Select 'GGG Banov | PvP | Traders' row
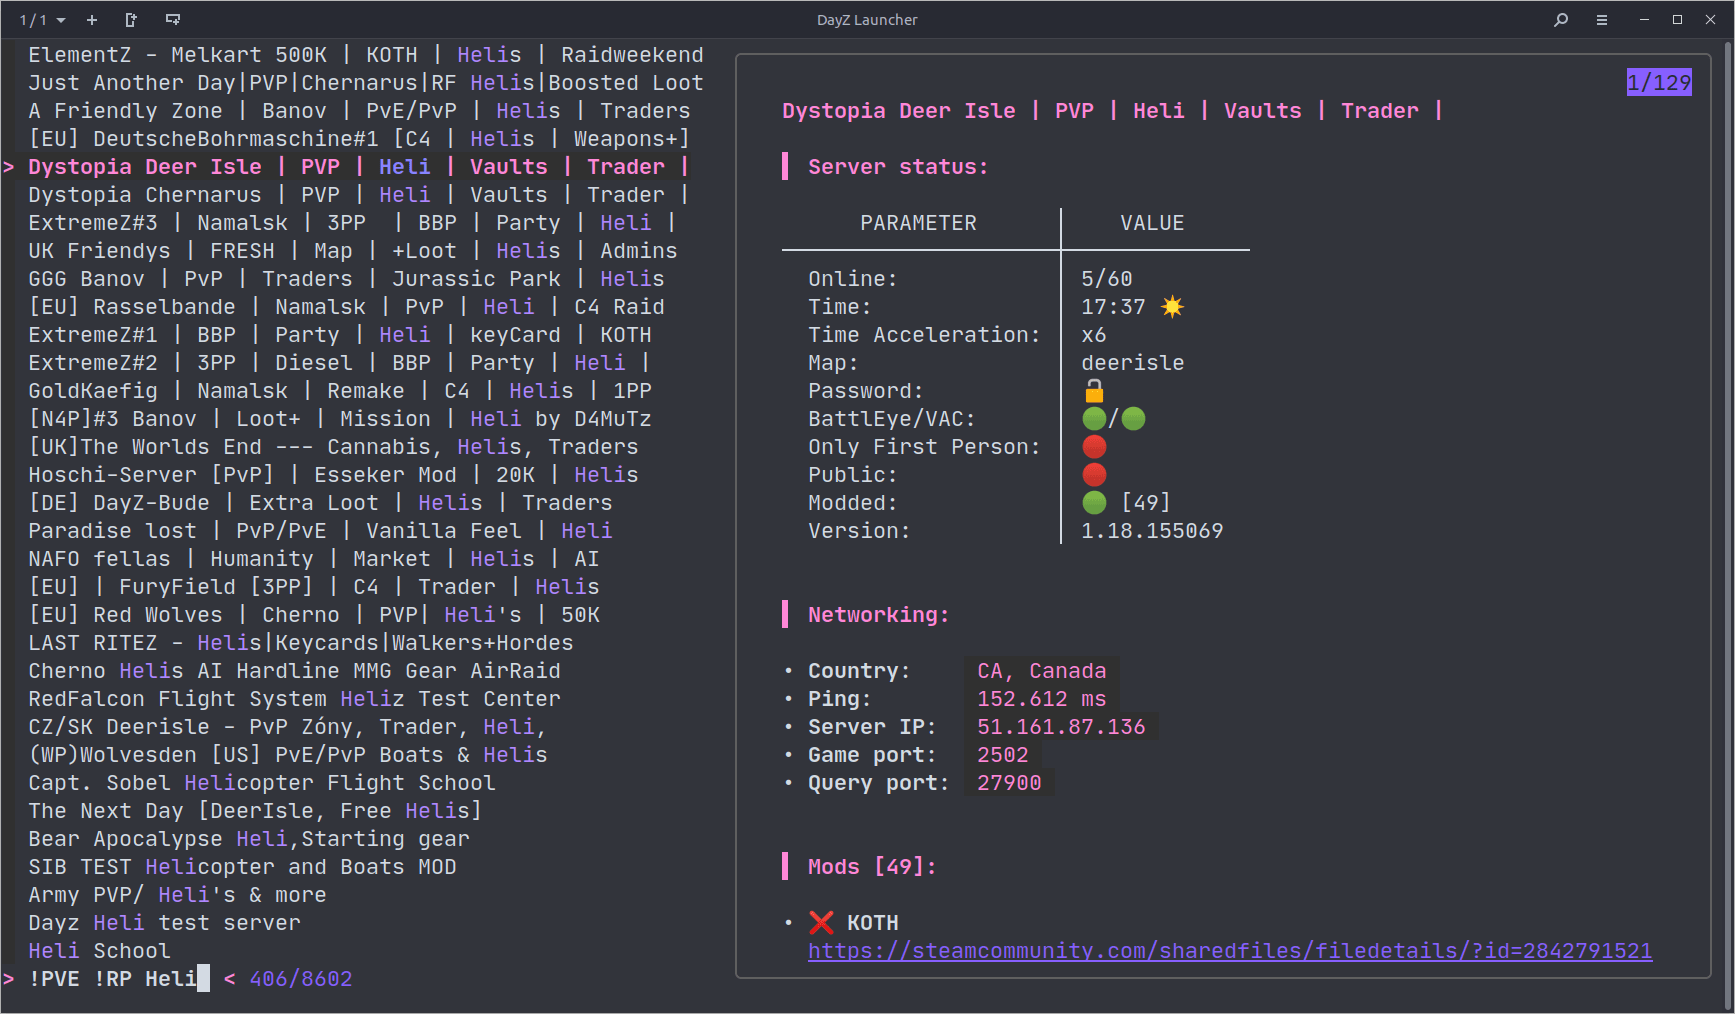This screenshot has width=1735, height=1014. pyautogui.click(x=346, y=279)
